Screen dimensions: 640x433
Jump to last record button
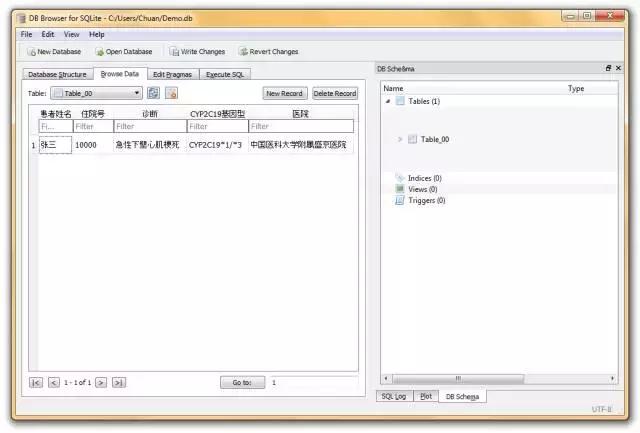coord(119,382)
